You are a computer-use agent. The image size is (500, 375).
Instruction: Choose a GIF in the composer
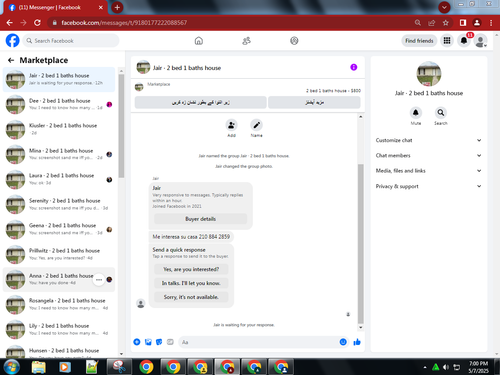[x=170, y=342]
